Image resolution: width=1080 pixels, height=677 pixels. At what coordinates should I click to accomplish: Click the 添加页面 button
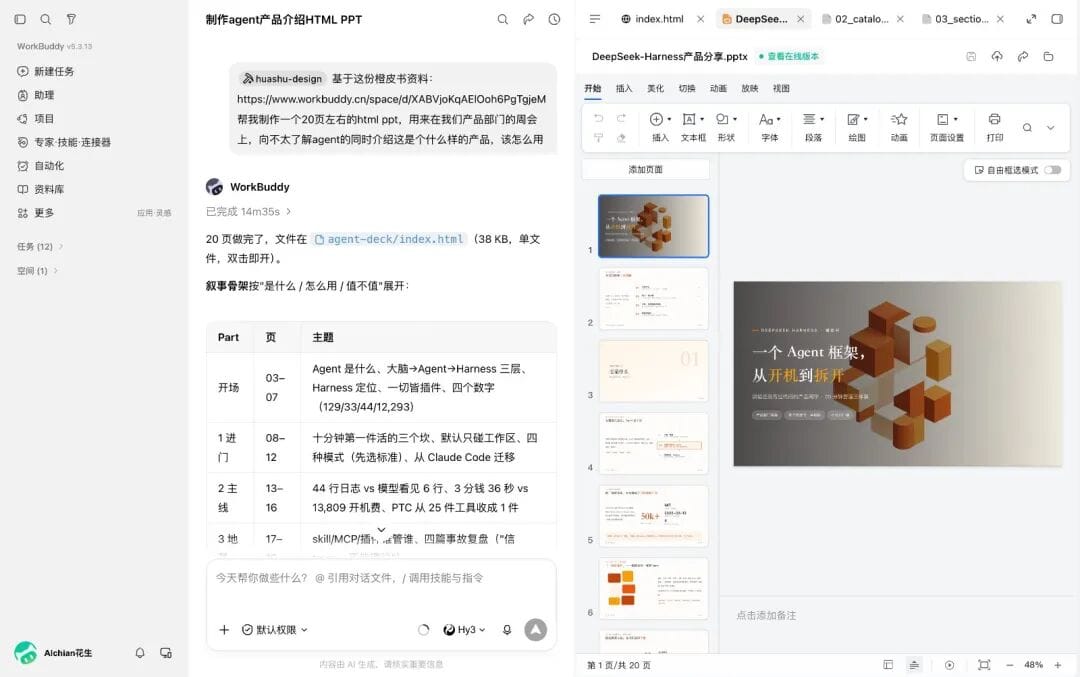tap(645, 169)
